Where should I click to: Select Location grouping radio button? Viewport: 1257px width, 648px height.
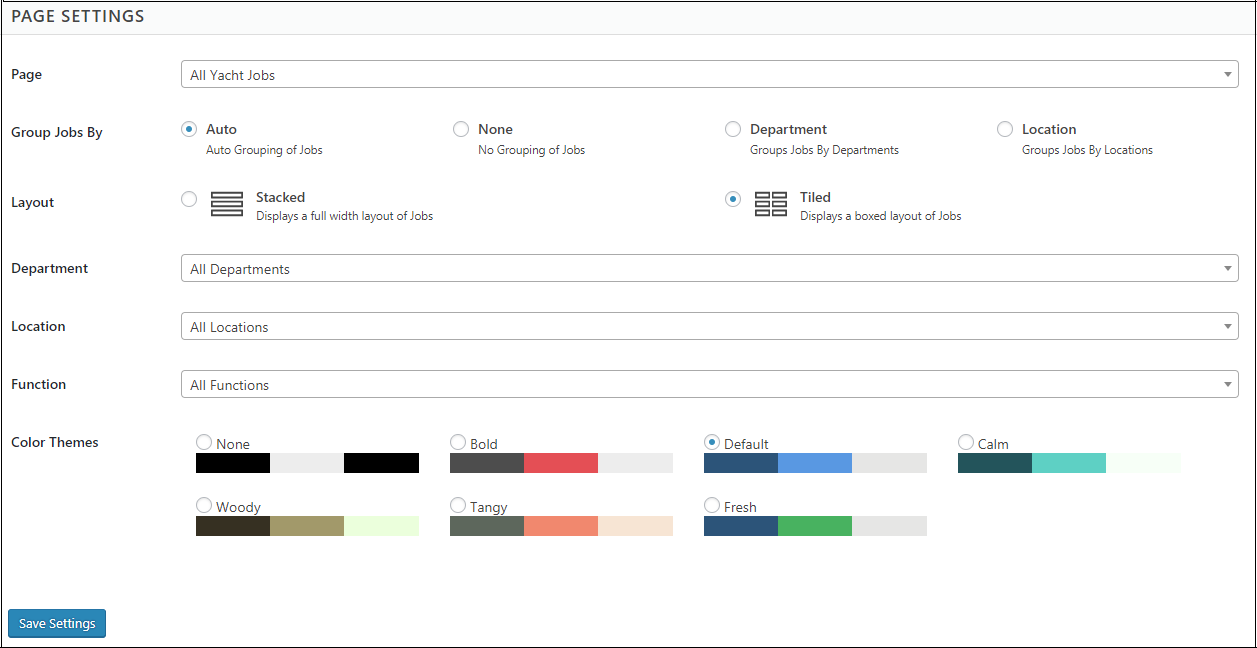(1005, 129)
